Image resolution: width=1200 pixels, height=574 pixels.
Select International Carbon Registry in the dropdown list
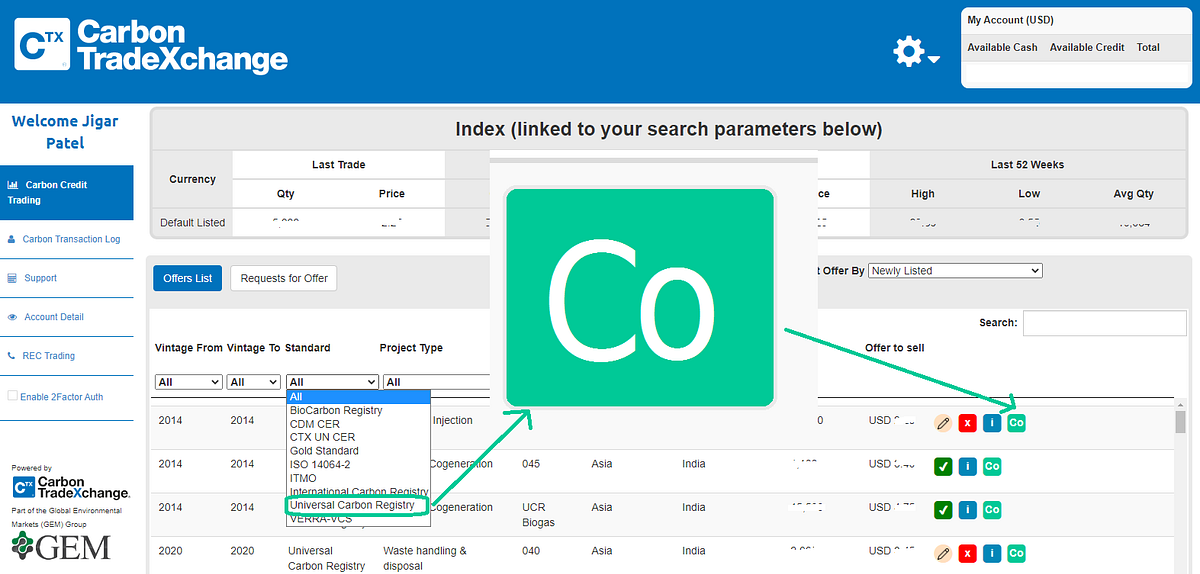point(358,492)
